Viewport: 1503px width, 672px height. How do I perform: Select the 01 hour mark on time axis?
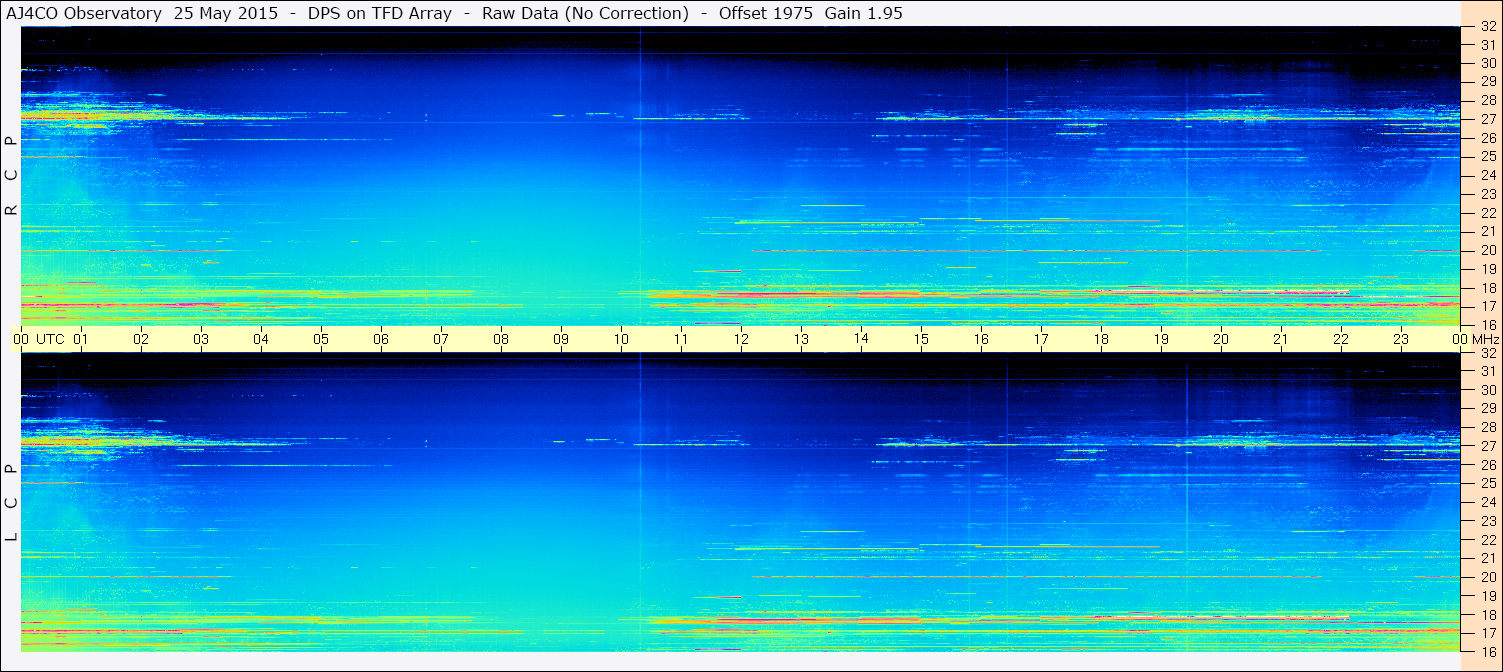tap(81, 339)
